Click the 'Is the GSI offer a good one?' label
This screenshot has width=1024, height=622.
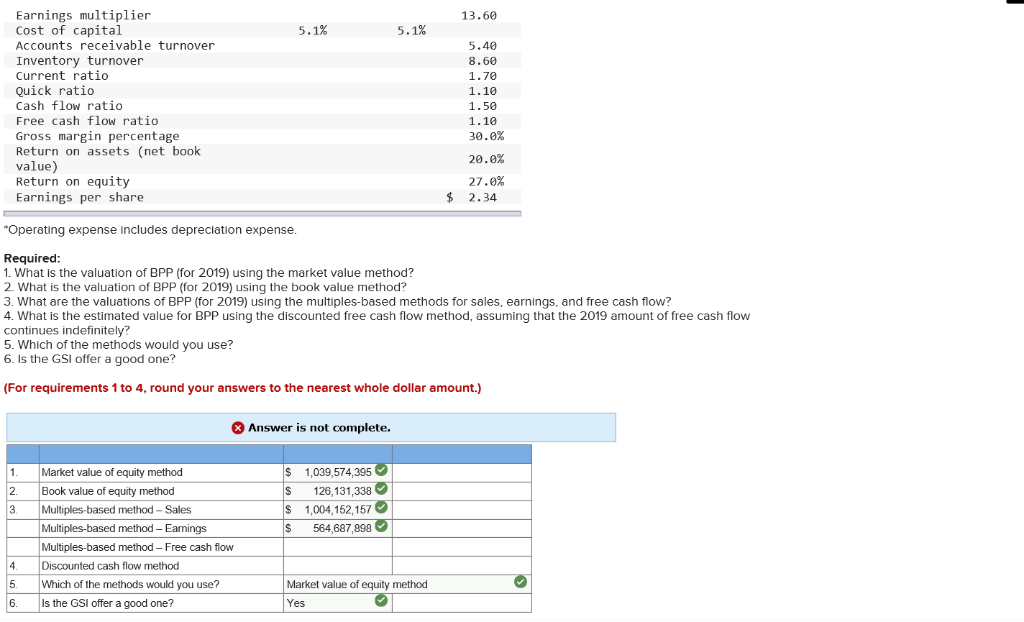click(107, 603)
